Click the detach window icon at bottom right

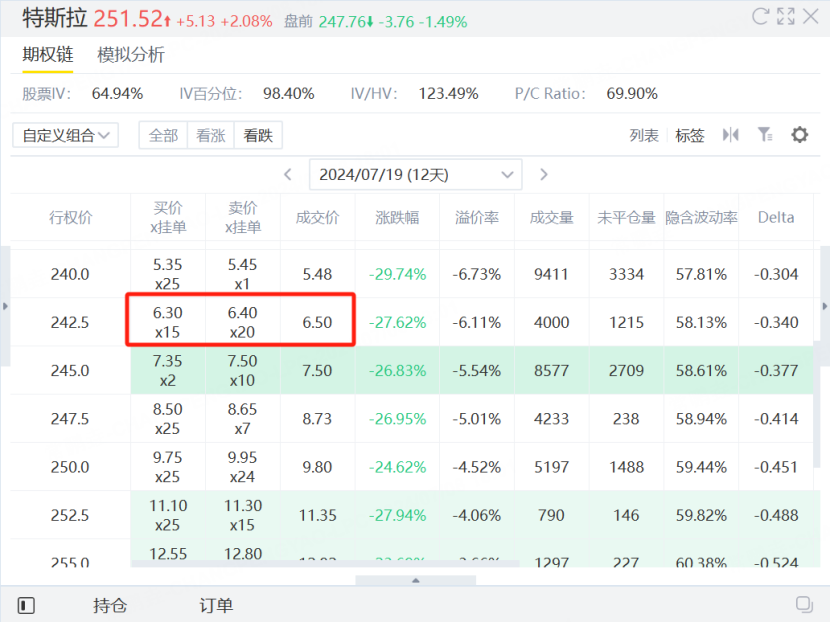tap(804, 604)
